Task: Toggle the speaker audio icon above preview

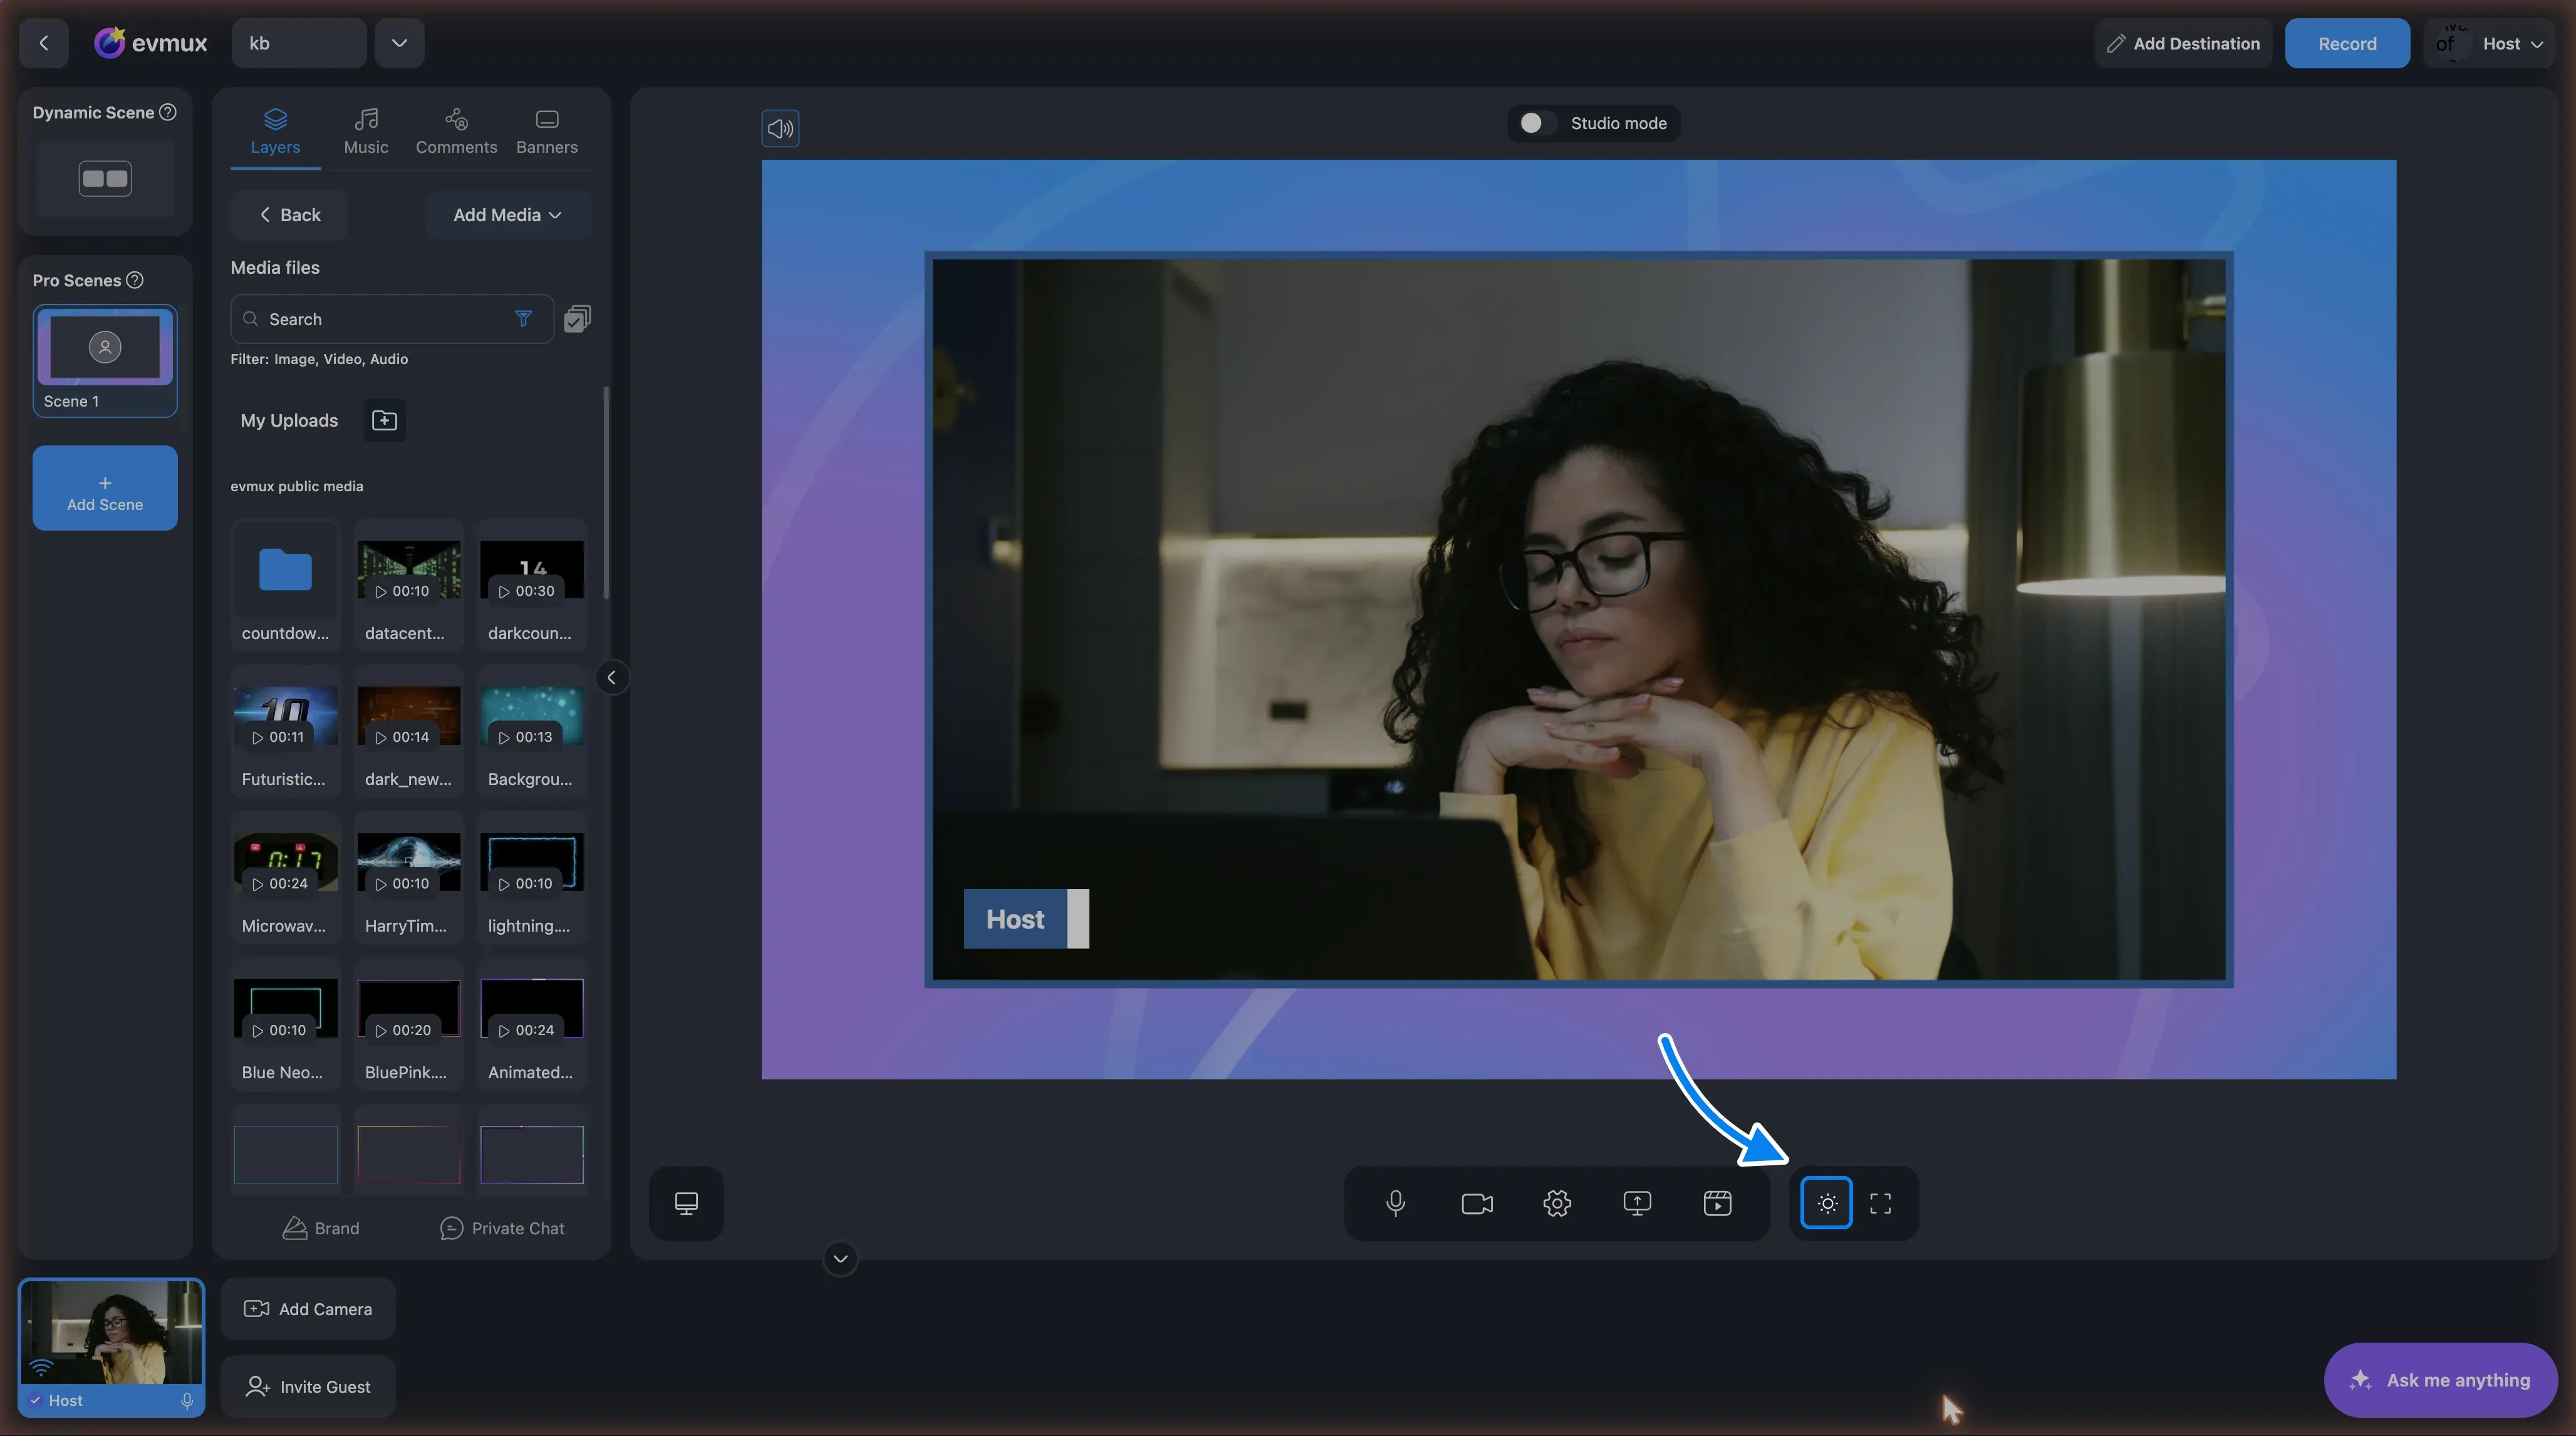Action: click(x=780, y=128)
